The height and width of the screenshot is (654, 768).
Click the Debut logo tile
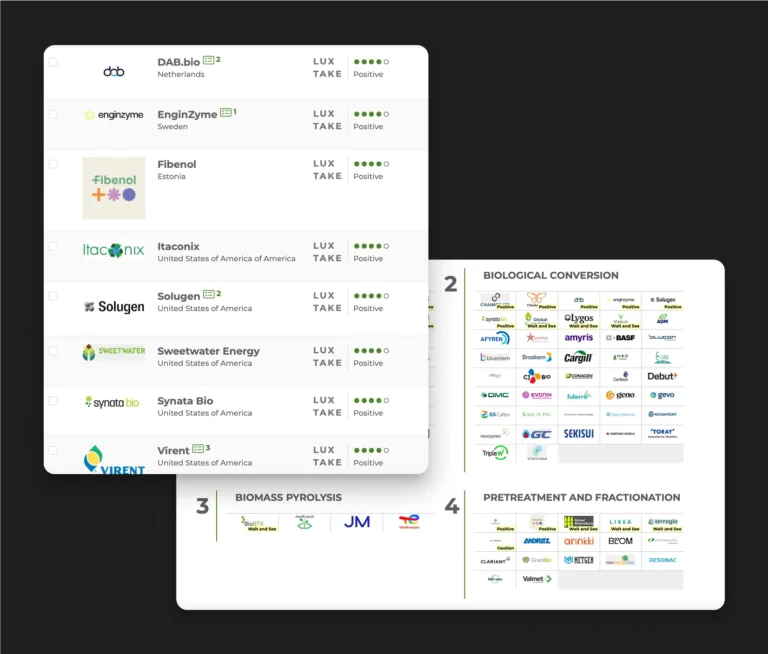point(662,376)
